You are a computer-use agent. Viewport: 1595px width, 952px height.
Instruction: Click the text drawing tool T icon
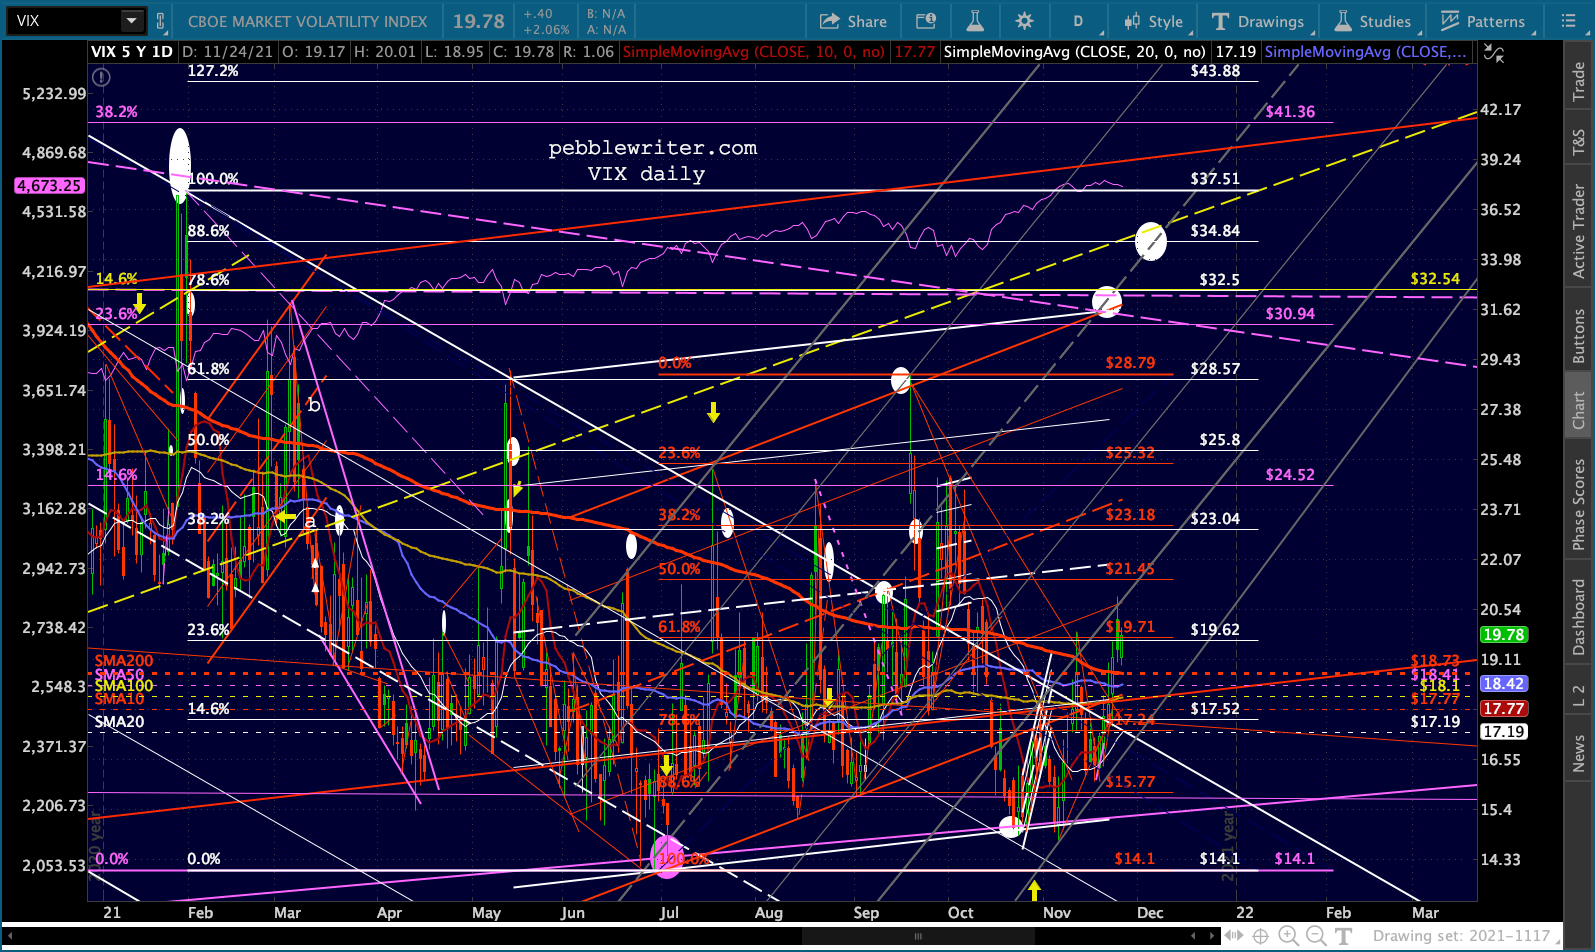[x=1343, y=936]
